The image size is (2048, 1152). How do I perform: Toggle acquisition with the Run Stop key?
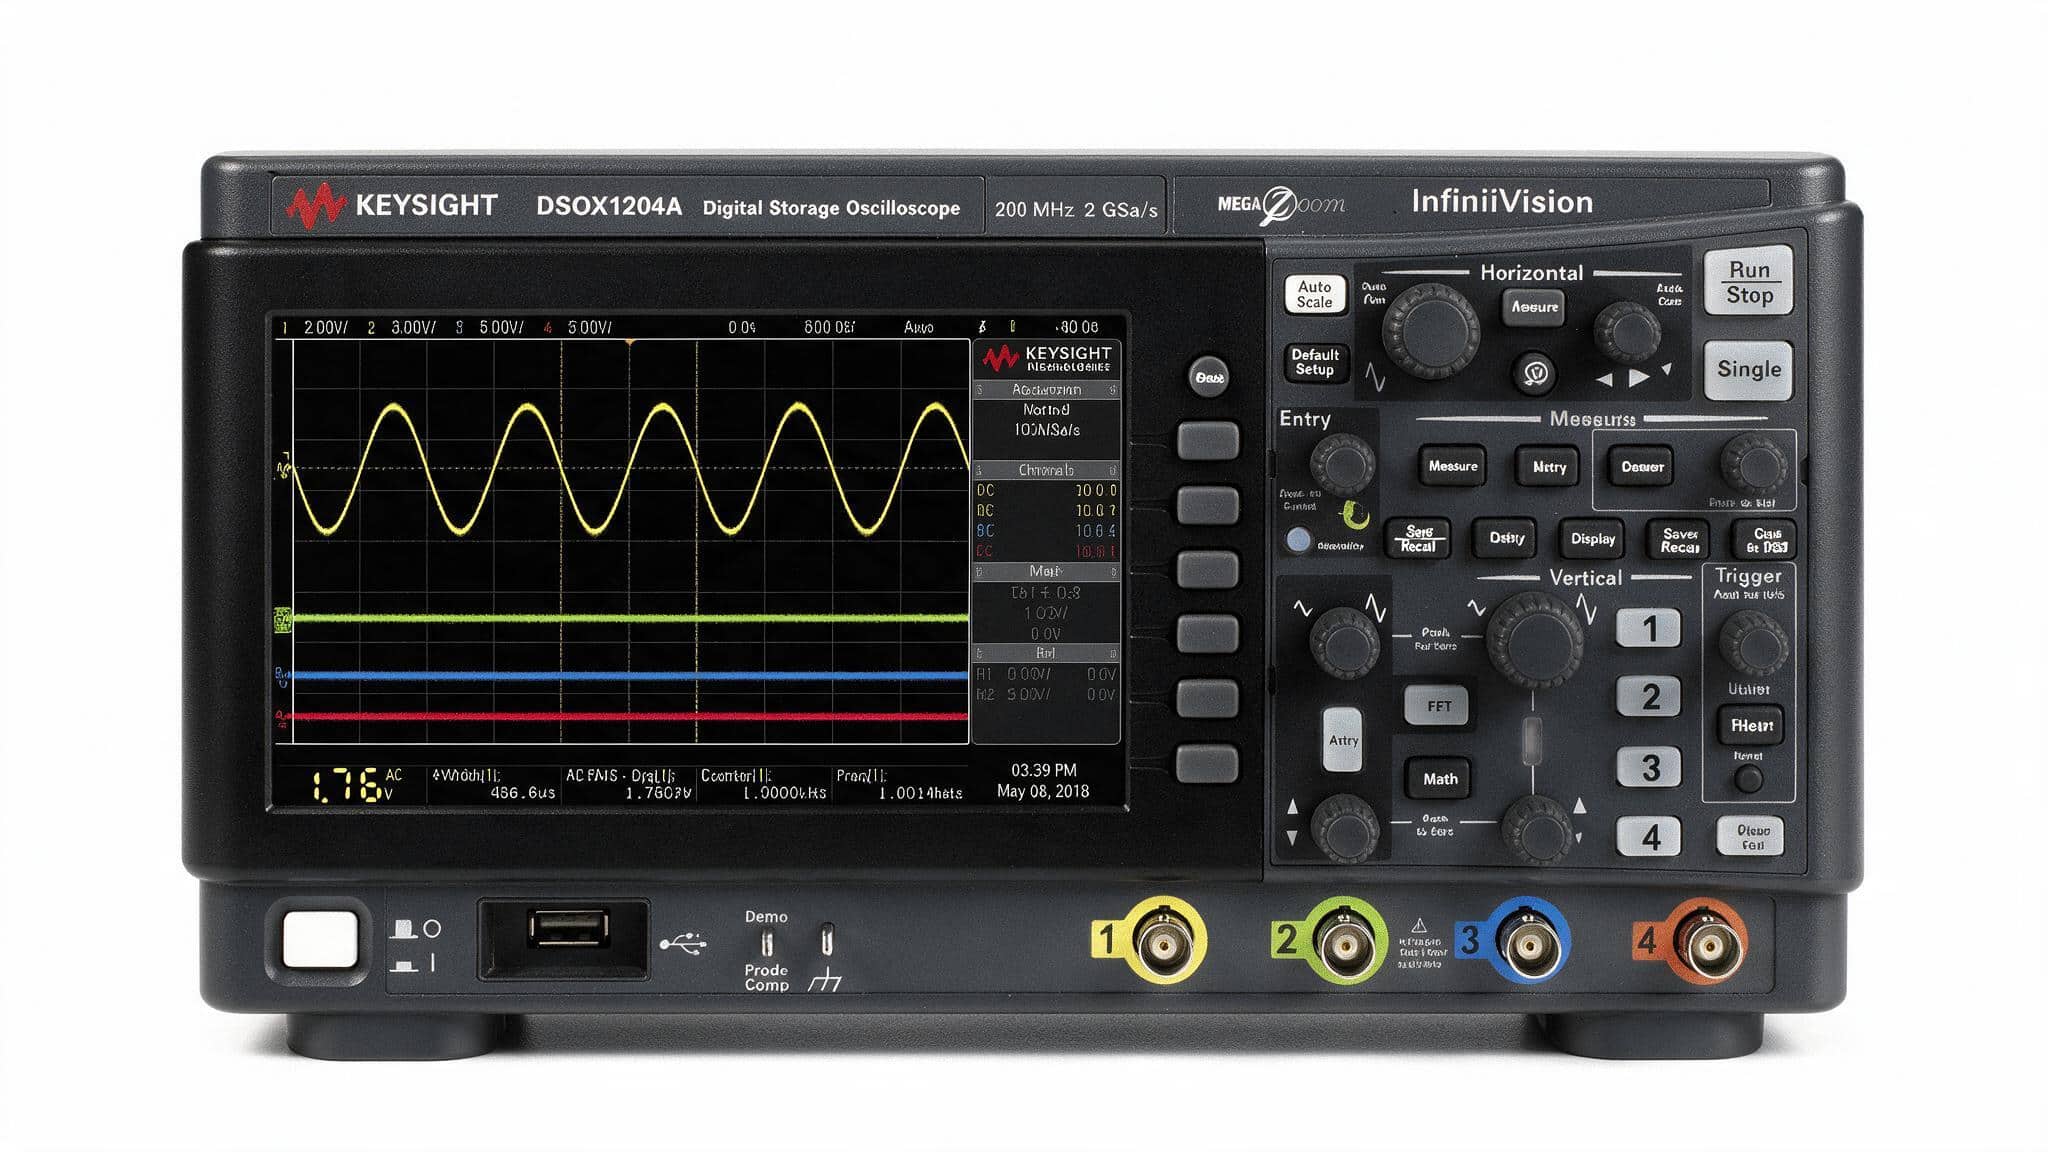pyautogui.click(x=1748, y=282)
